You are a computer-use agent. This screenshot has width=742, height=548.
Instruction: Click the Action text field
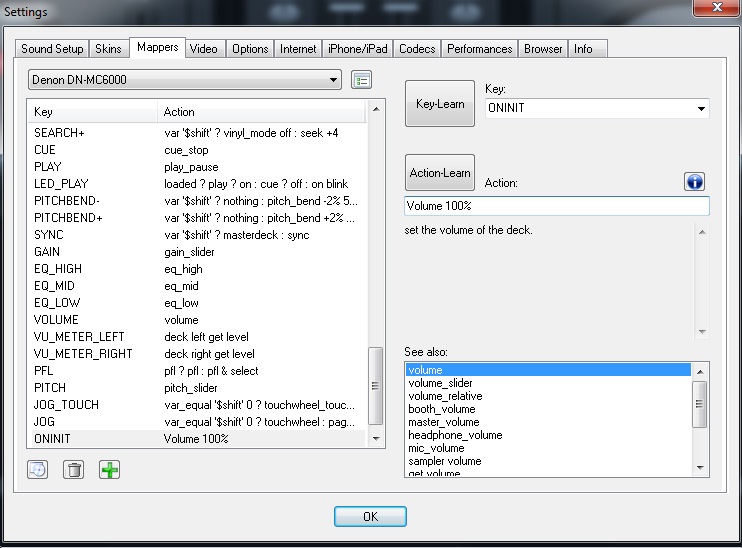tap(556, 205)
